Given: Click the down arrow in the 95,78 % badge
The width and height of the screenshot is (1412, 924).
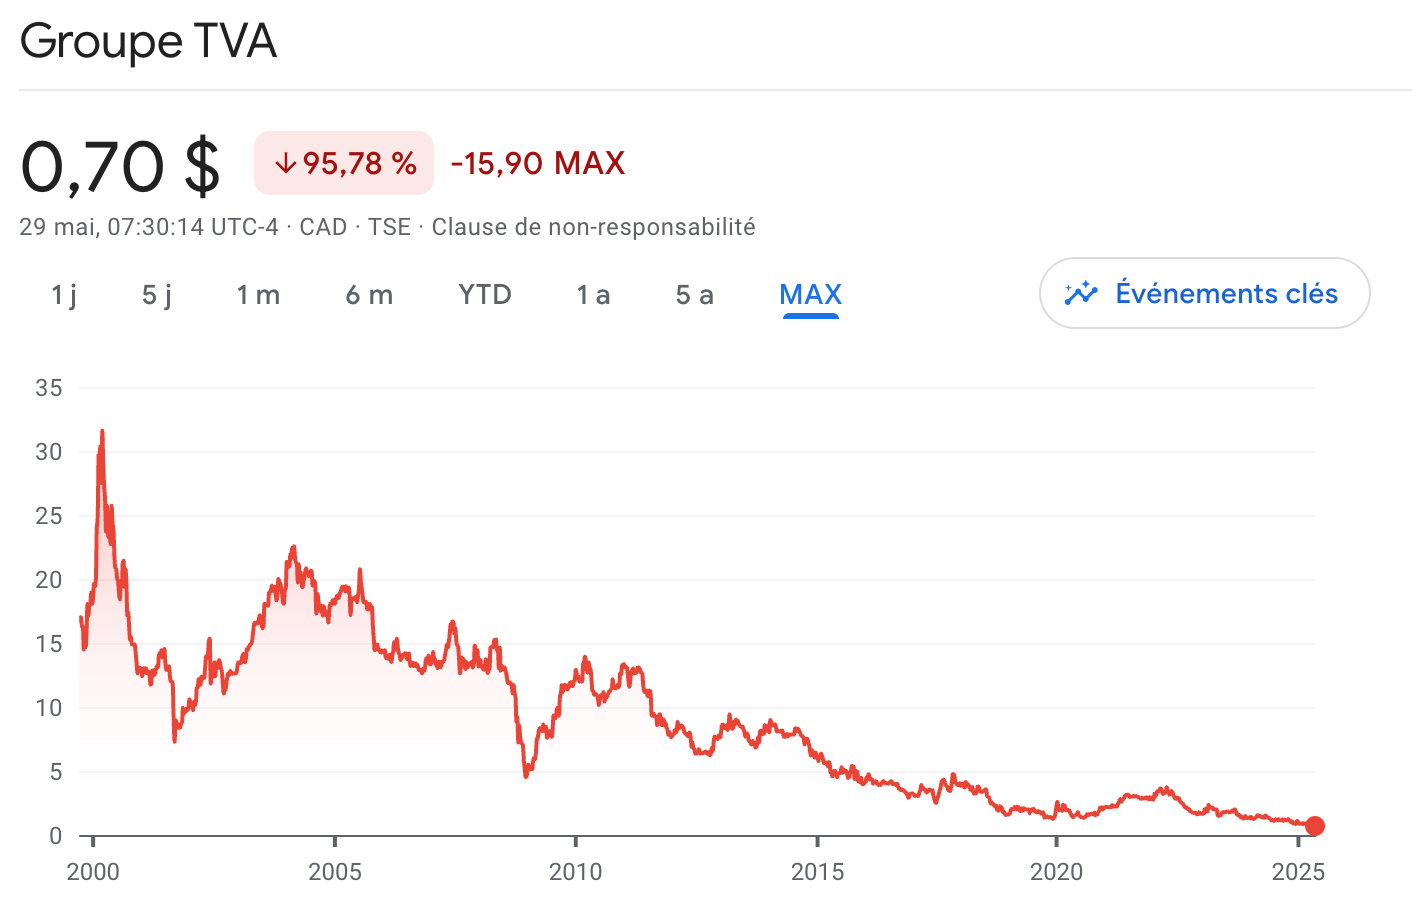Looking at the screenshot, I should (285, 163).
